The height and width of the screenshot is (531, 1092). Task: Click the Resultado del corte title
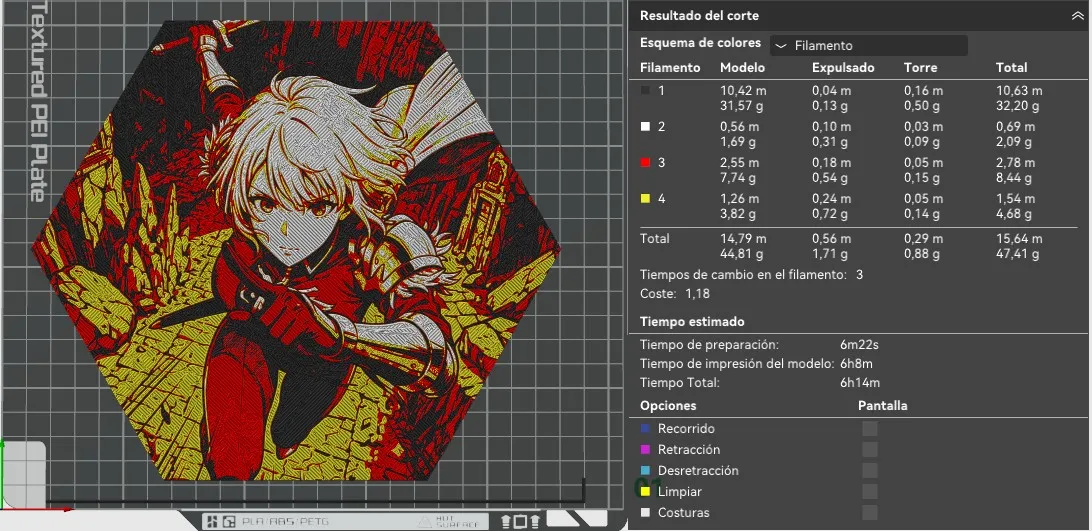point(699,15)
